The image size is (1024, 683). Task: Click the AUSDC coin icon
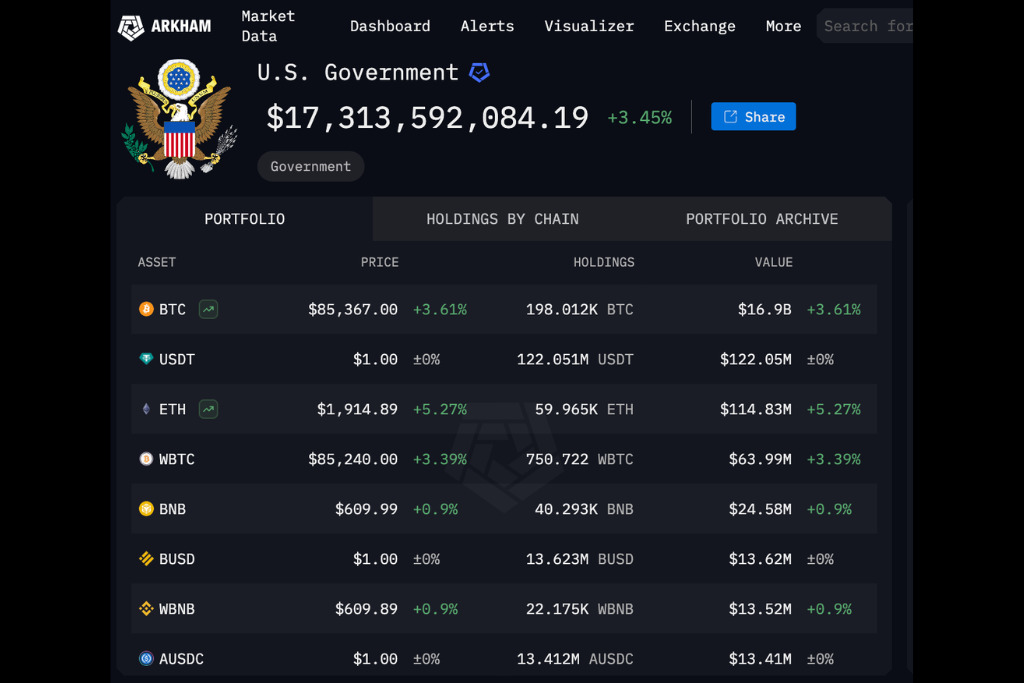(x=146, y=659)
